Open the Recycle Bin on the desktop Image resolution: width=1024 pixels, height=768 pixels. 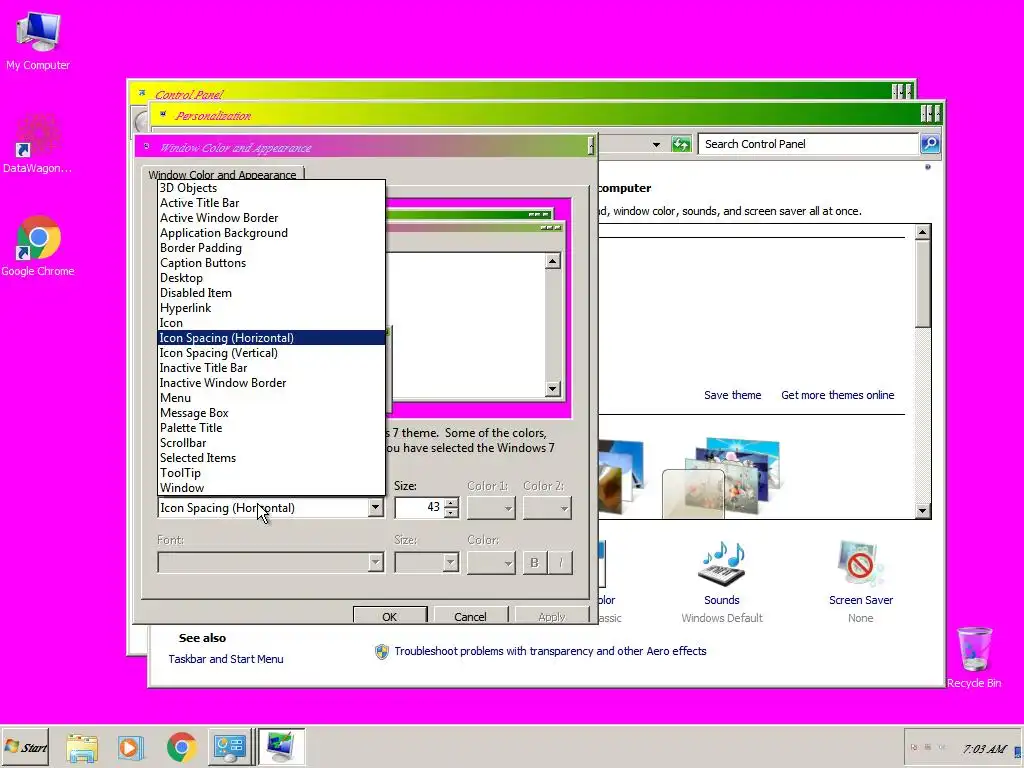click(x=974, y=657)
